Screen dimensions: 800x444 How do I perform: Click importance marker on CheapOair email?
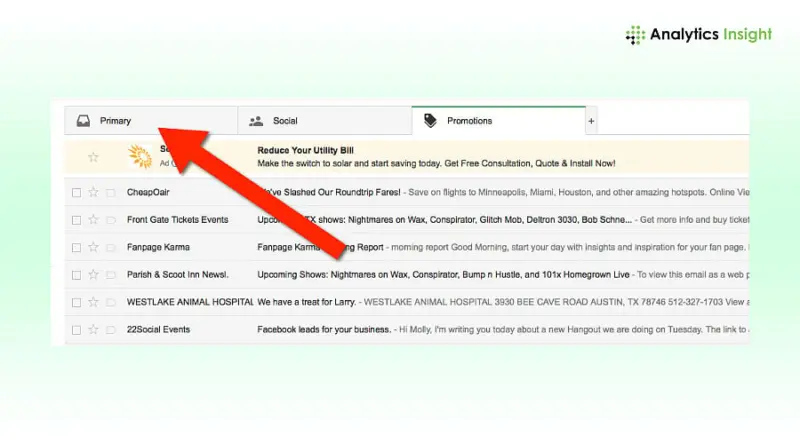point(110,192)
